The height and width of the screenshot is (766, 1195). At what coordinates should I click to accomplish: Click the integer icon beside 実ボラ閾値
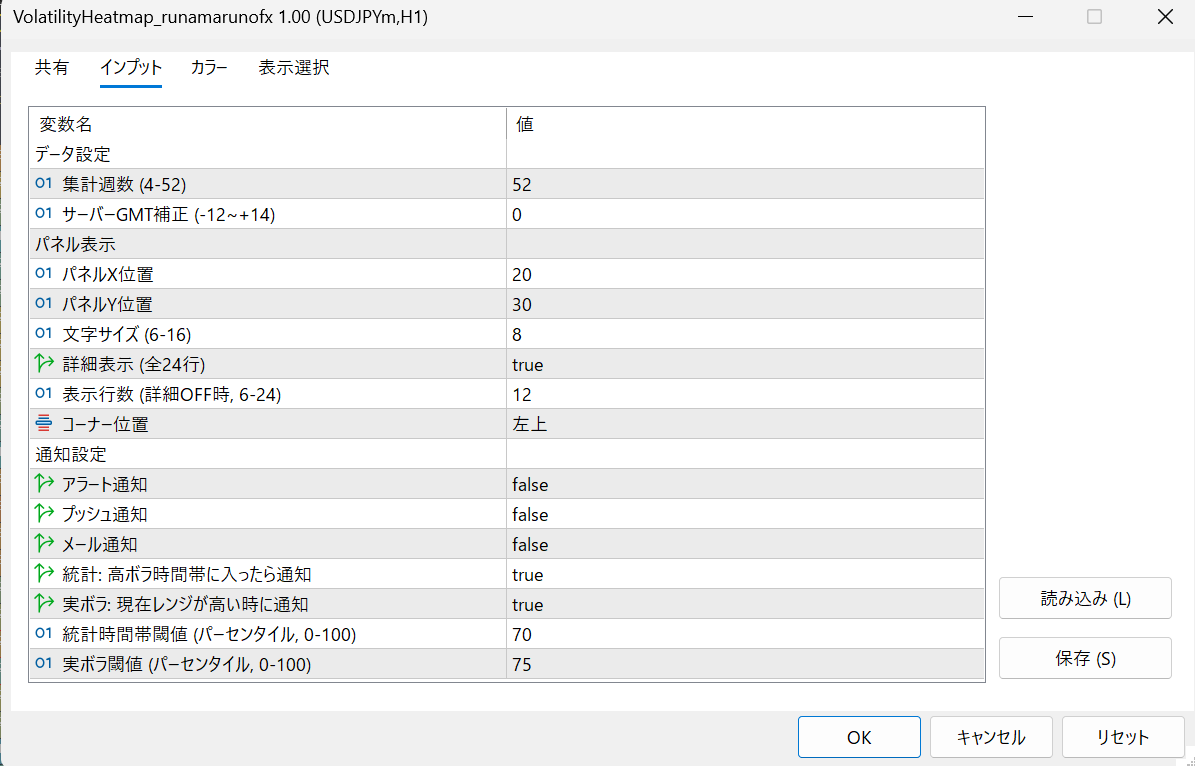43,664
